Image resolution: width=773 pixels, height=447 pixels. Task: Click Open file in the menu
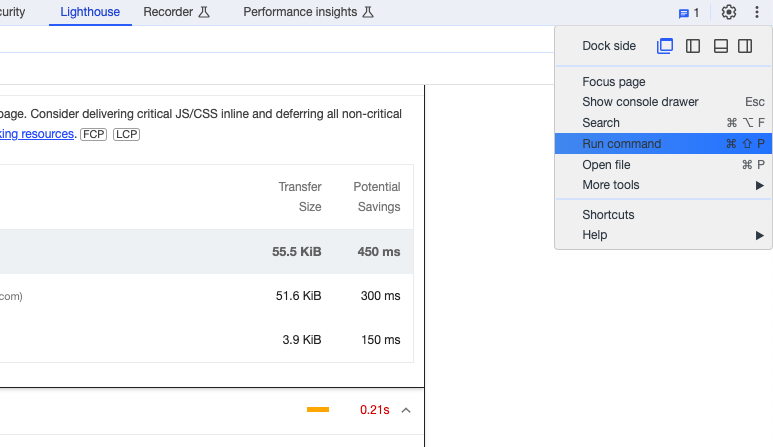[606, 165]
